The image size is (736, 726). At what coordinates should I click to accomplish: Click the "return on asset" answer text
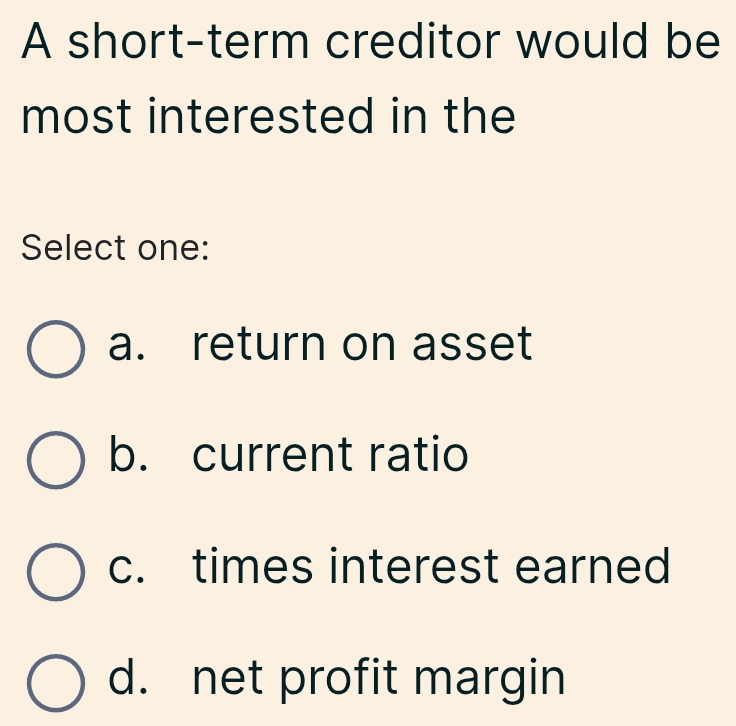362,346
